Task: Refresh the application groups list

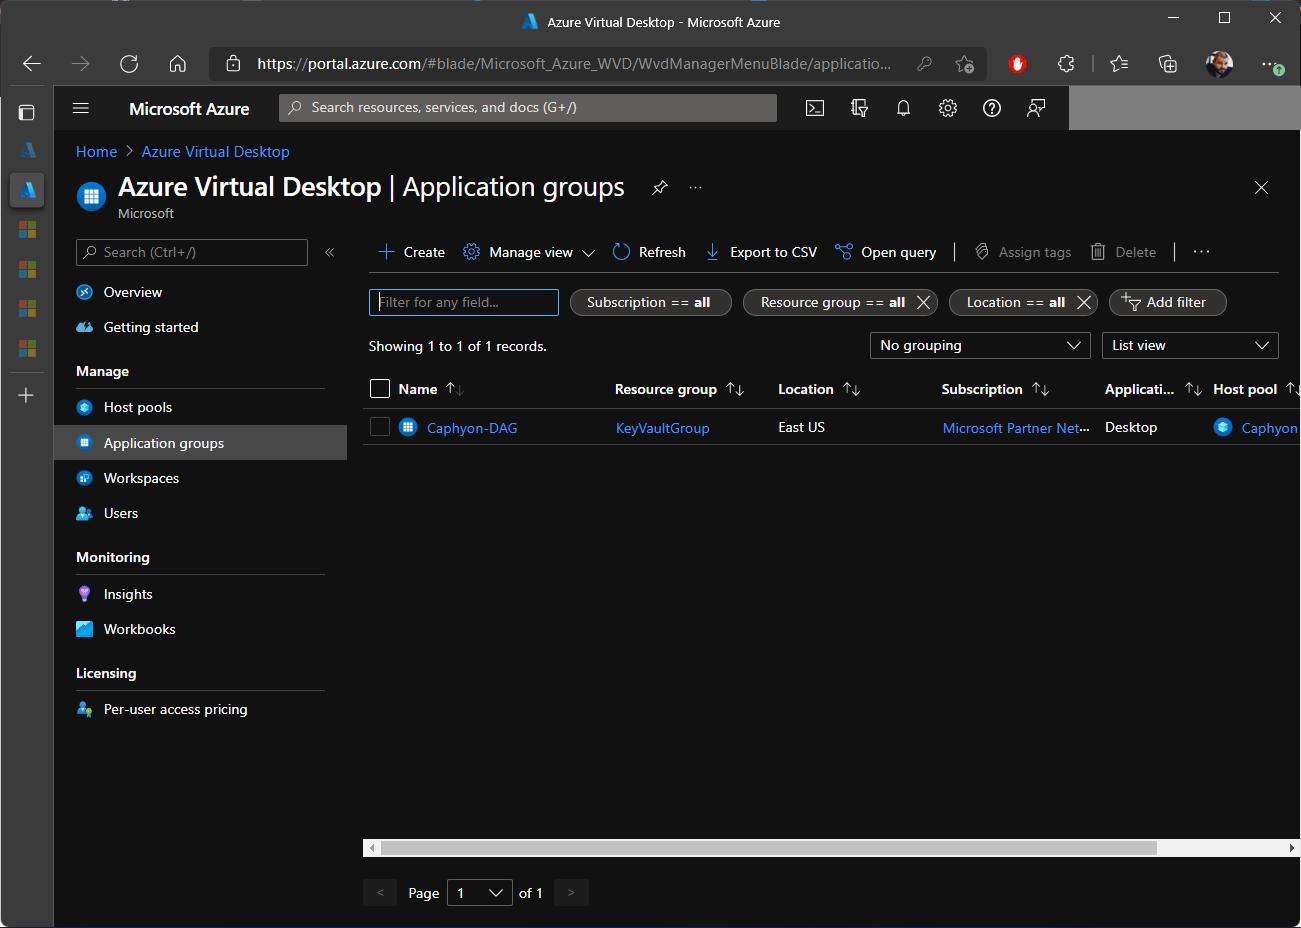Action: pyautogui.click(x=648, y=251)
